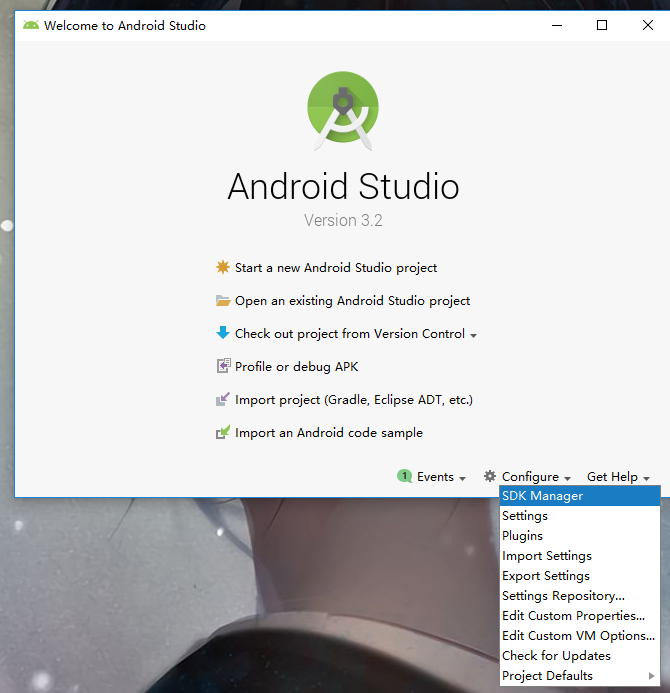The height and width of the screenshot is (693, 670).
Task: Select Check for Updates entry
Action: (x=580, y=655)
